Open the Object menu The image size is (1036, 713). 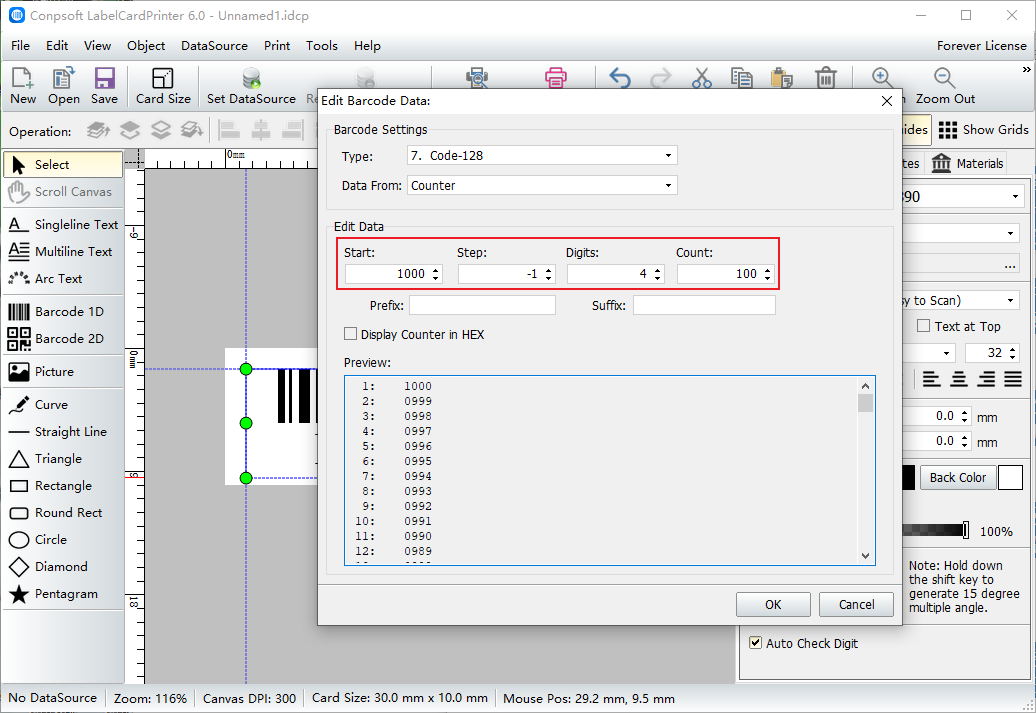click(x=146, y=46)
